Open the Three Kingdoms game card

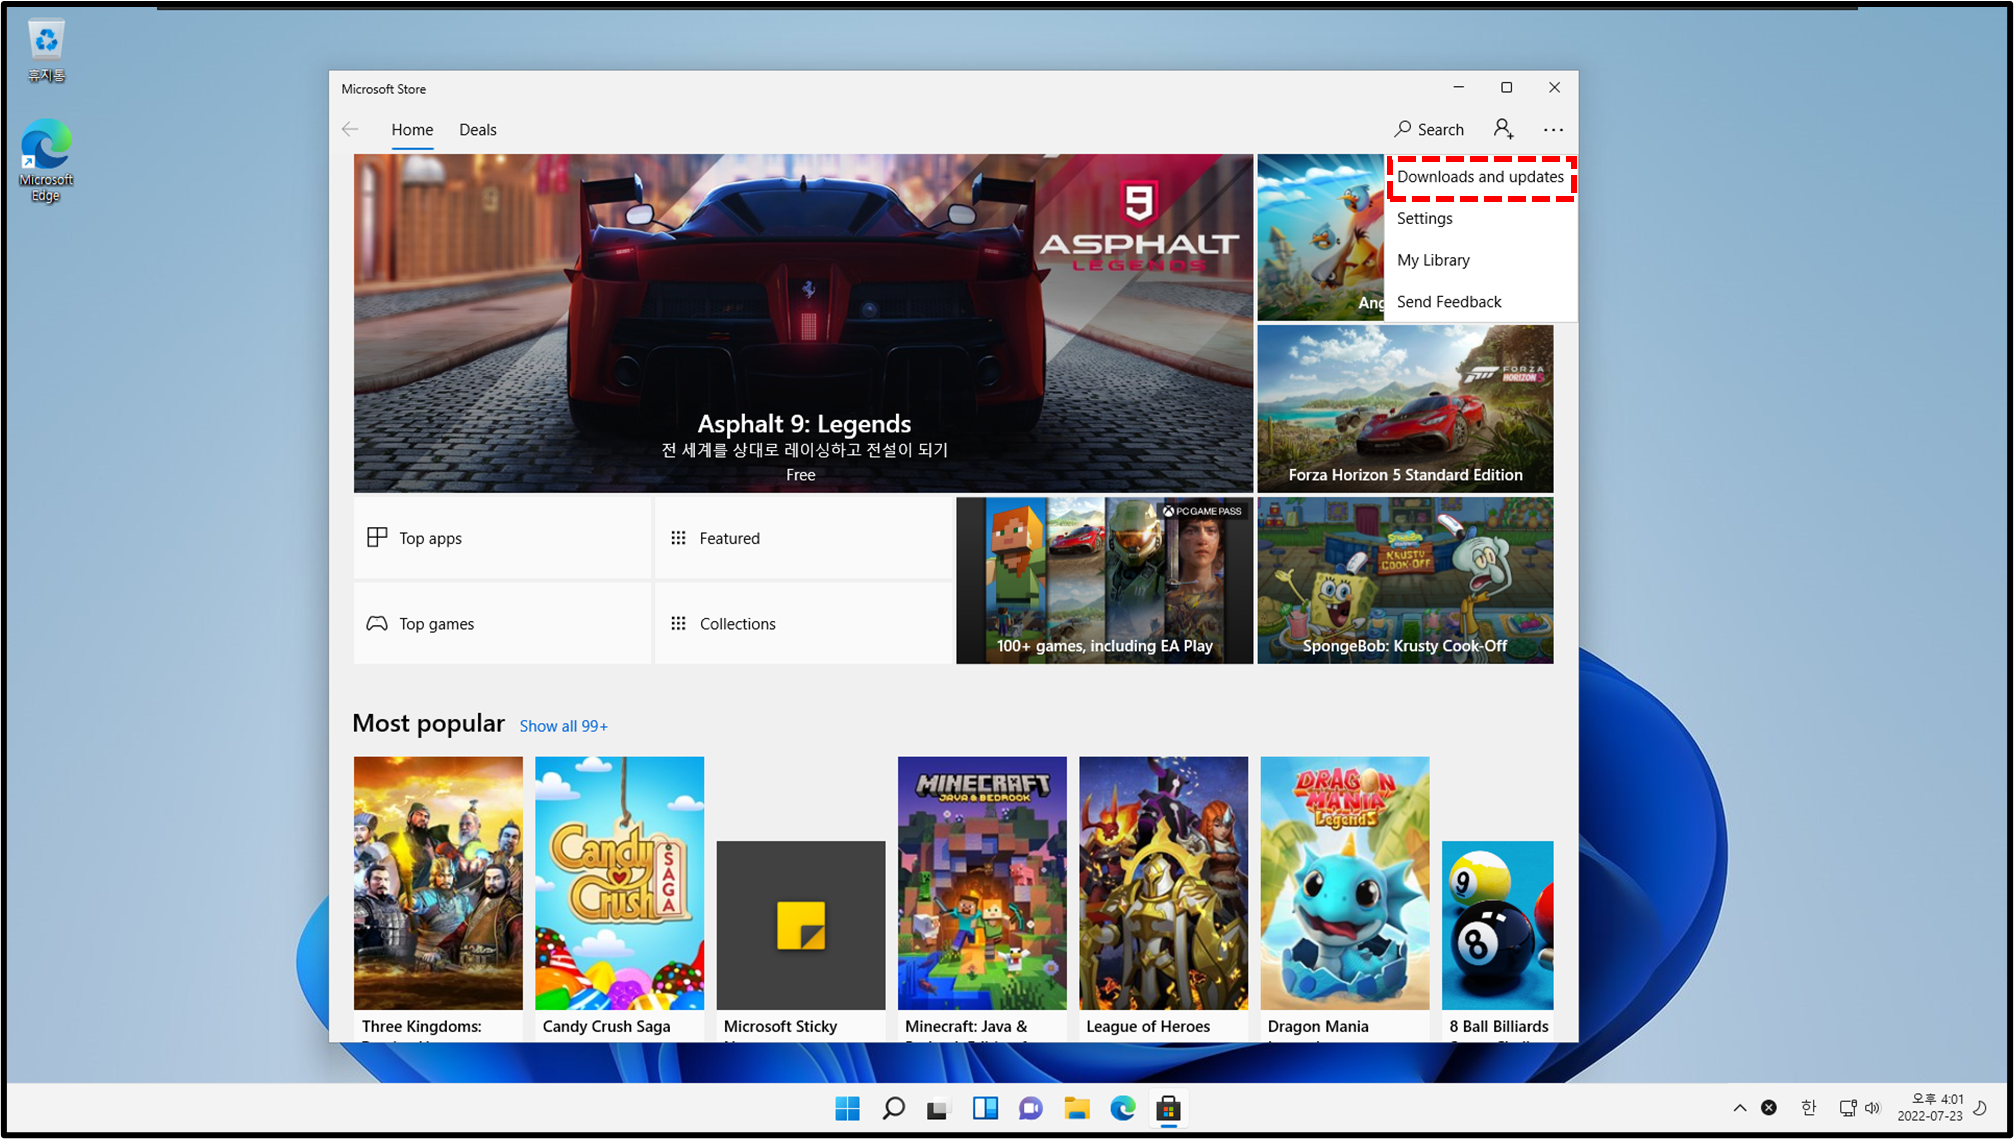tap(438, 898)
